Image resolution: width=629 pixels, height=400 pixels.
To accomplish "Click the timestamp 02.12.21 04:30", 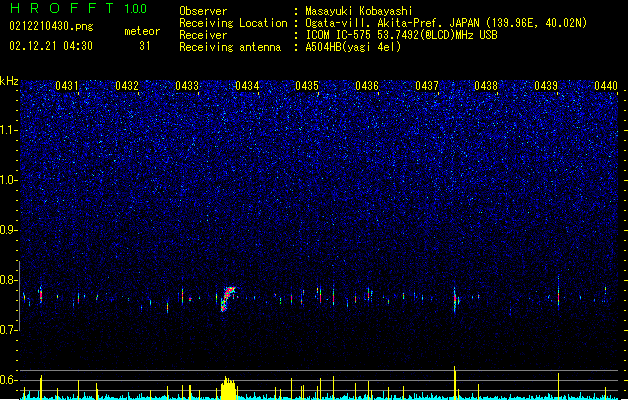I will [51, 46].
